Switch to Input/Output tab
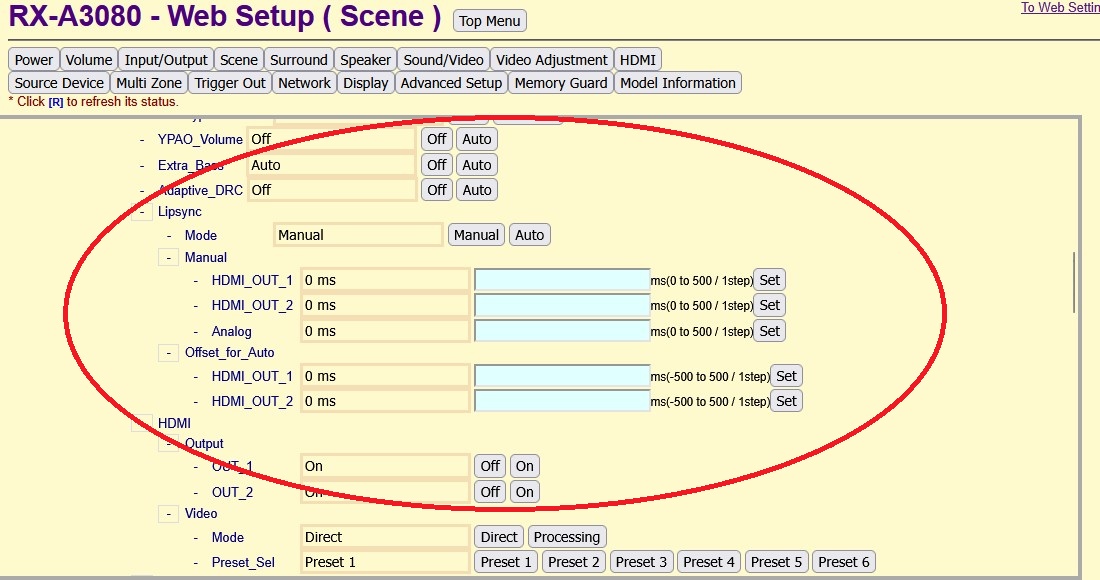Image resolution: width=1100 pixels, height=580 pixels. coord(166,60)
